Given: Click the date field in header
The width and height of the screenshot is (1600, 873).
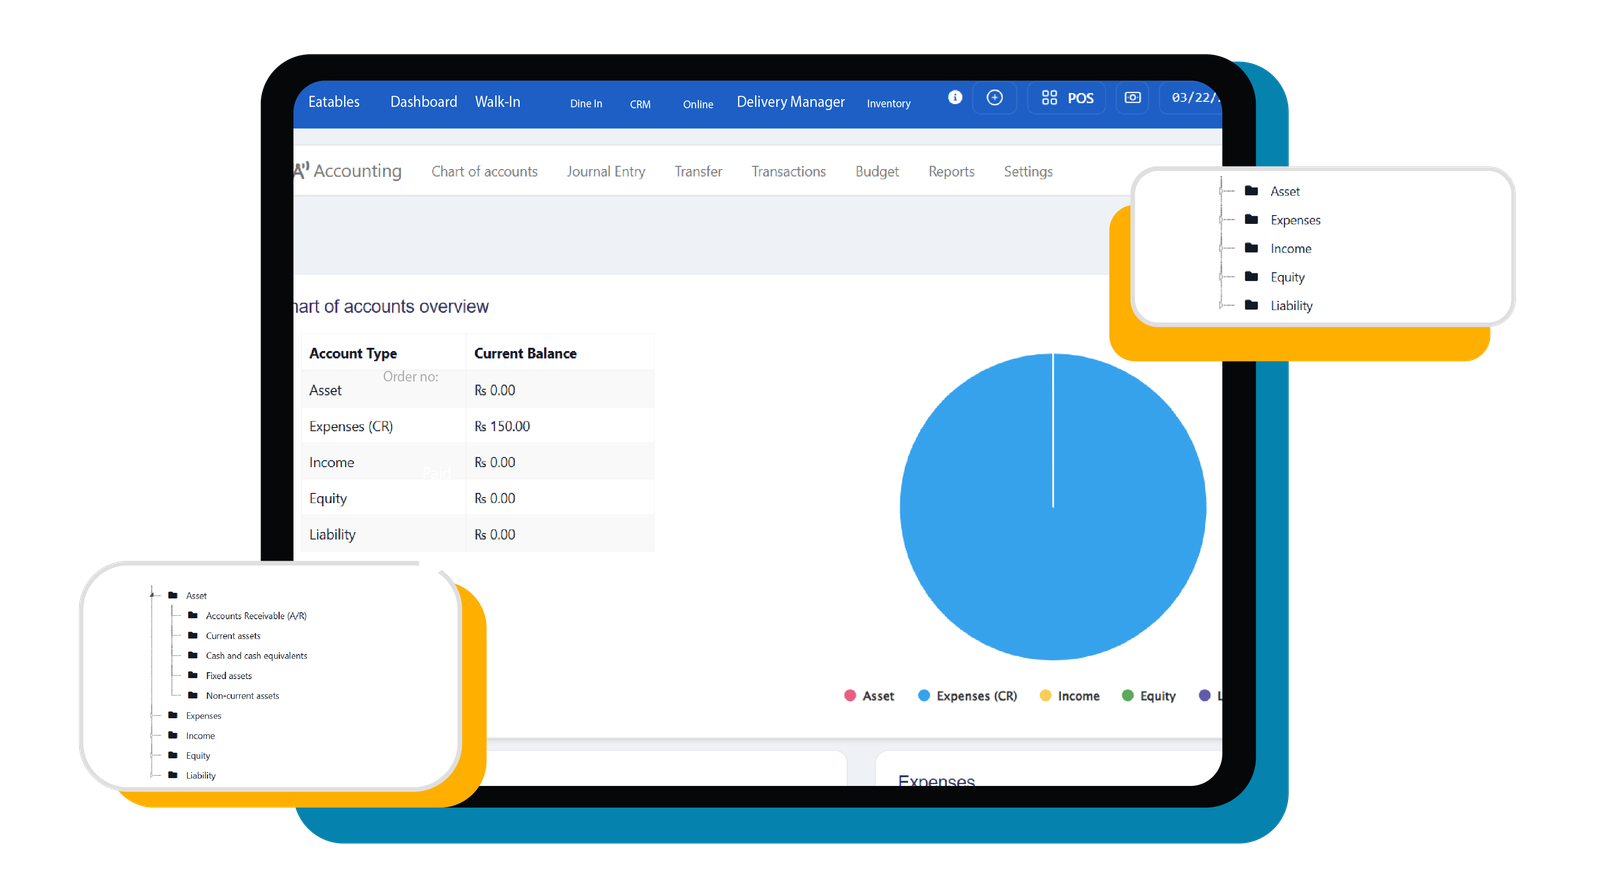Looking at the screenshot, I should click(x=1193, y=98).
